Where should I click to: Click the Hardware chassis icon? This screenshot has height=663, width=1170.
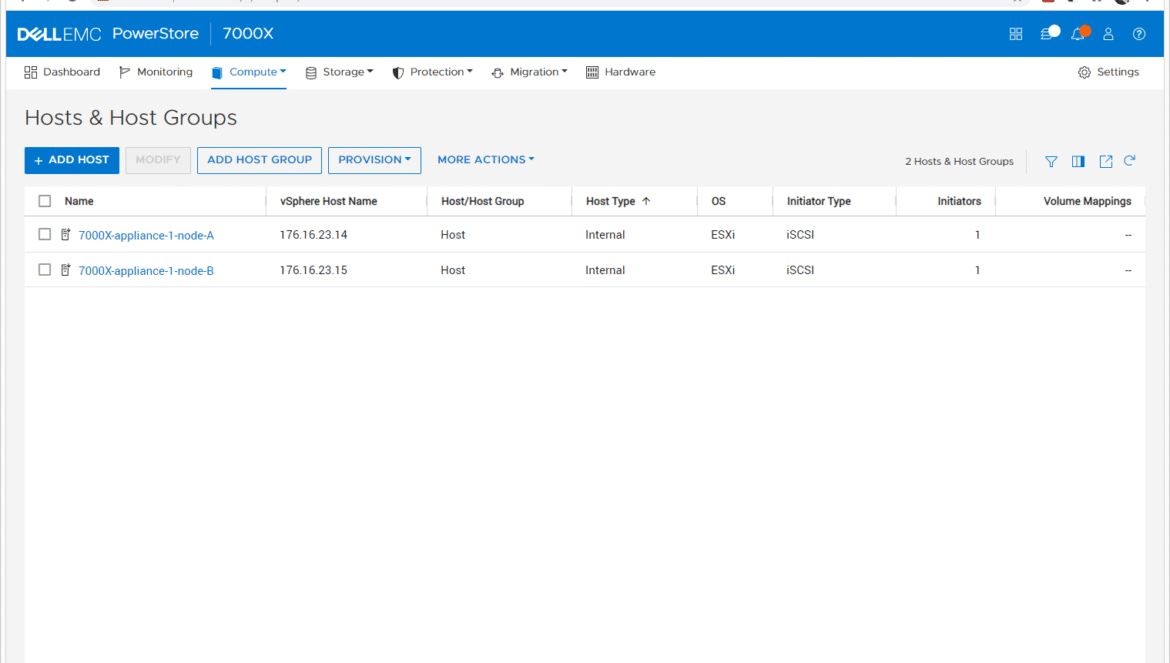click(x=592, y=72)
